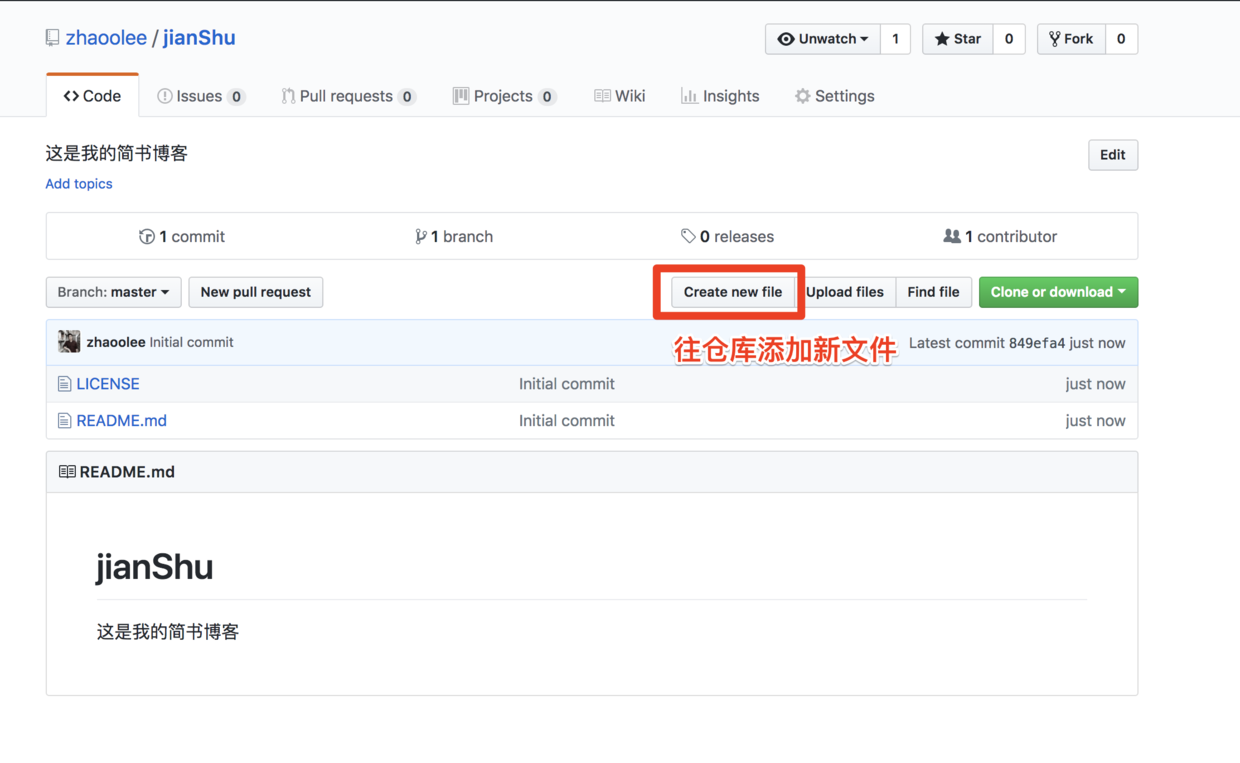The width and height of the screenshot is (1240, 763).
Task: Click the stargazers count next to Star
Action: (1009, 39)
